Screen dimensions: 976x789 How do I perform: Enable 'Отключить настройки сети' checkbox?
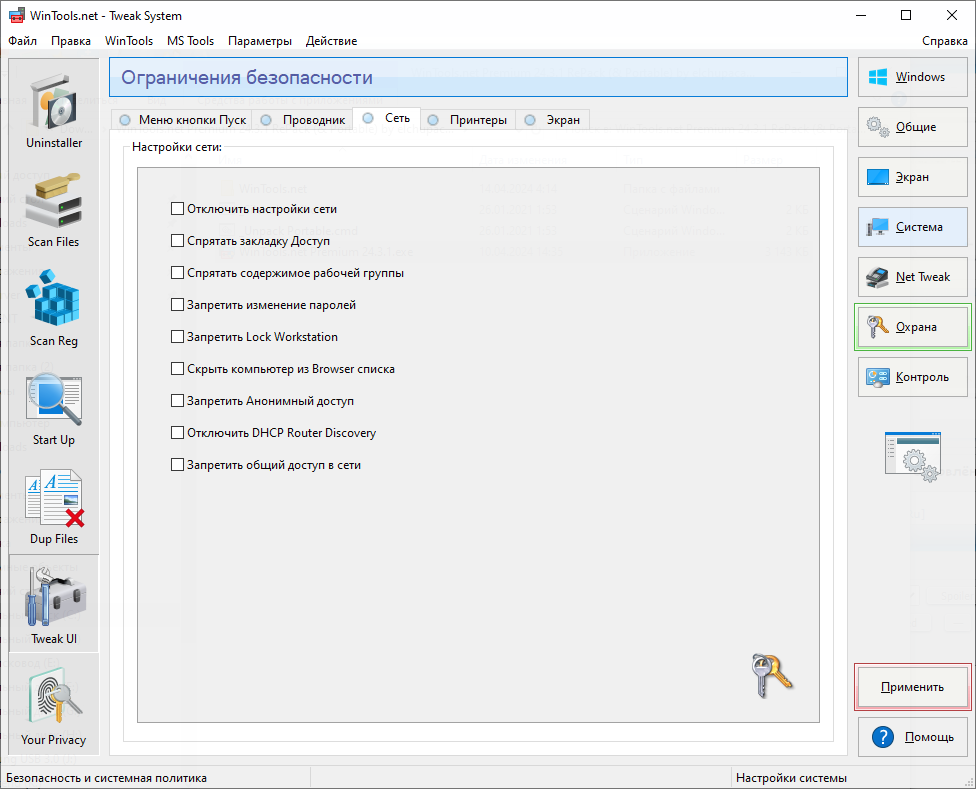click(178, 209)
